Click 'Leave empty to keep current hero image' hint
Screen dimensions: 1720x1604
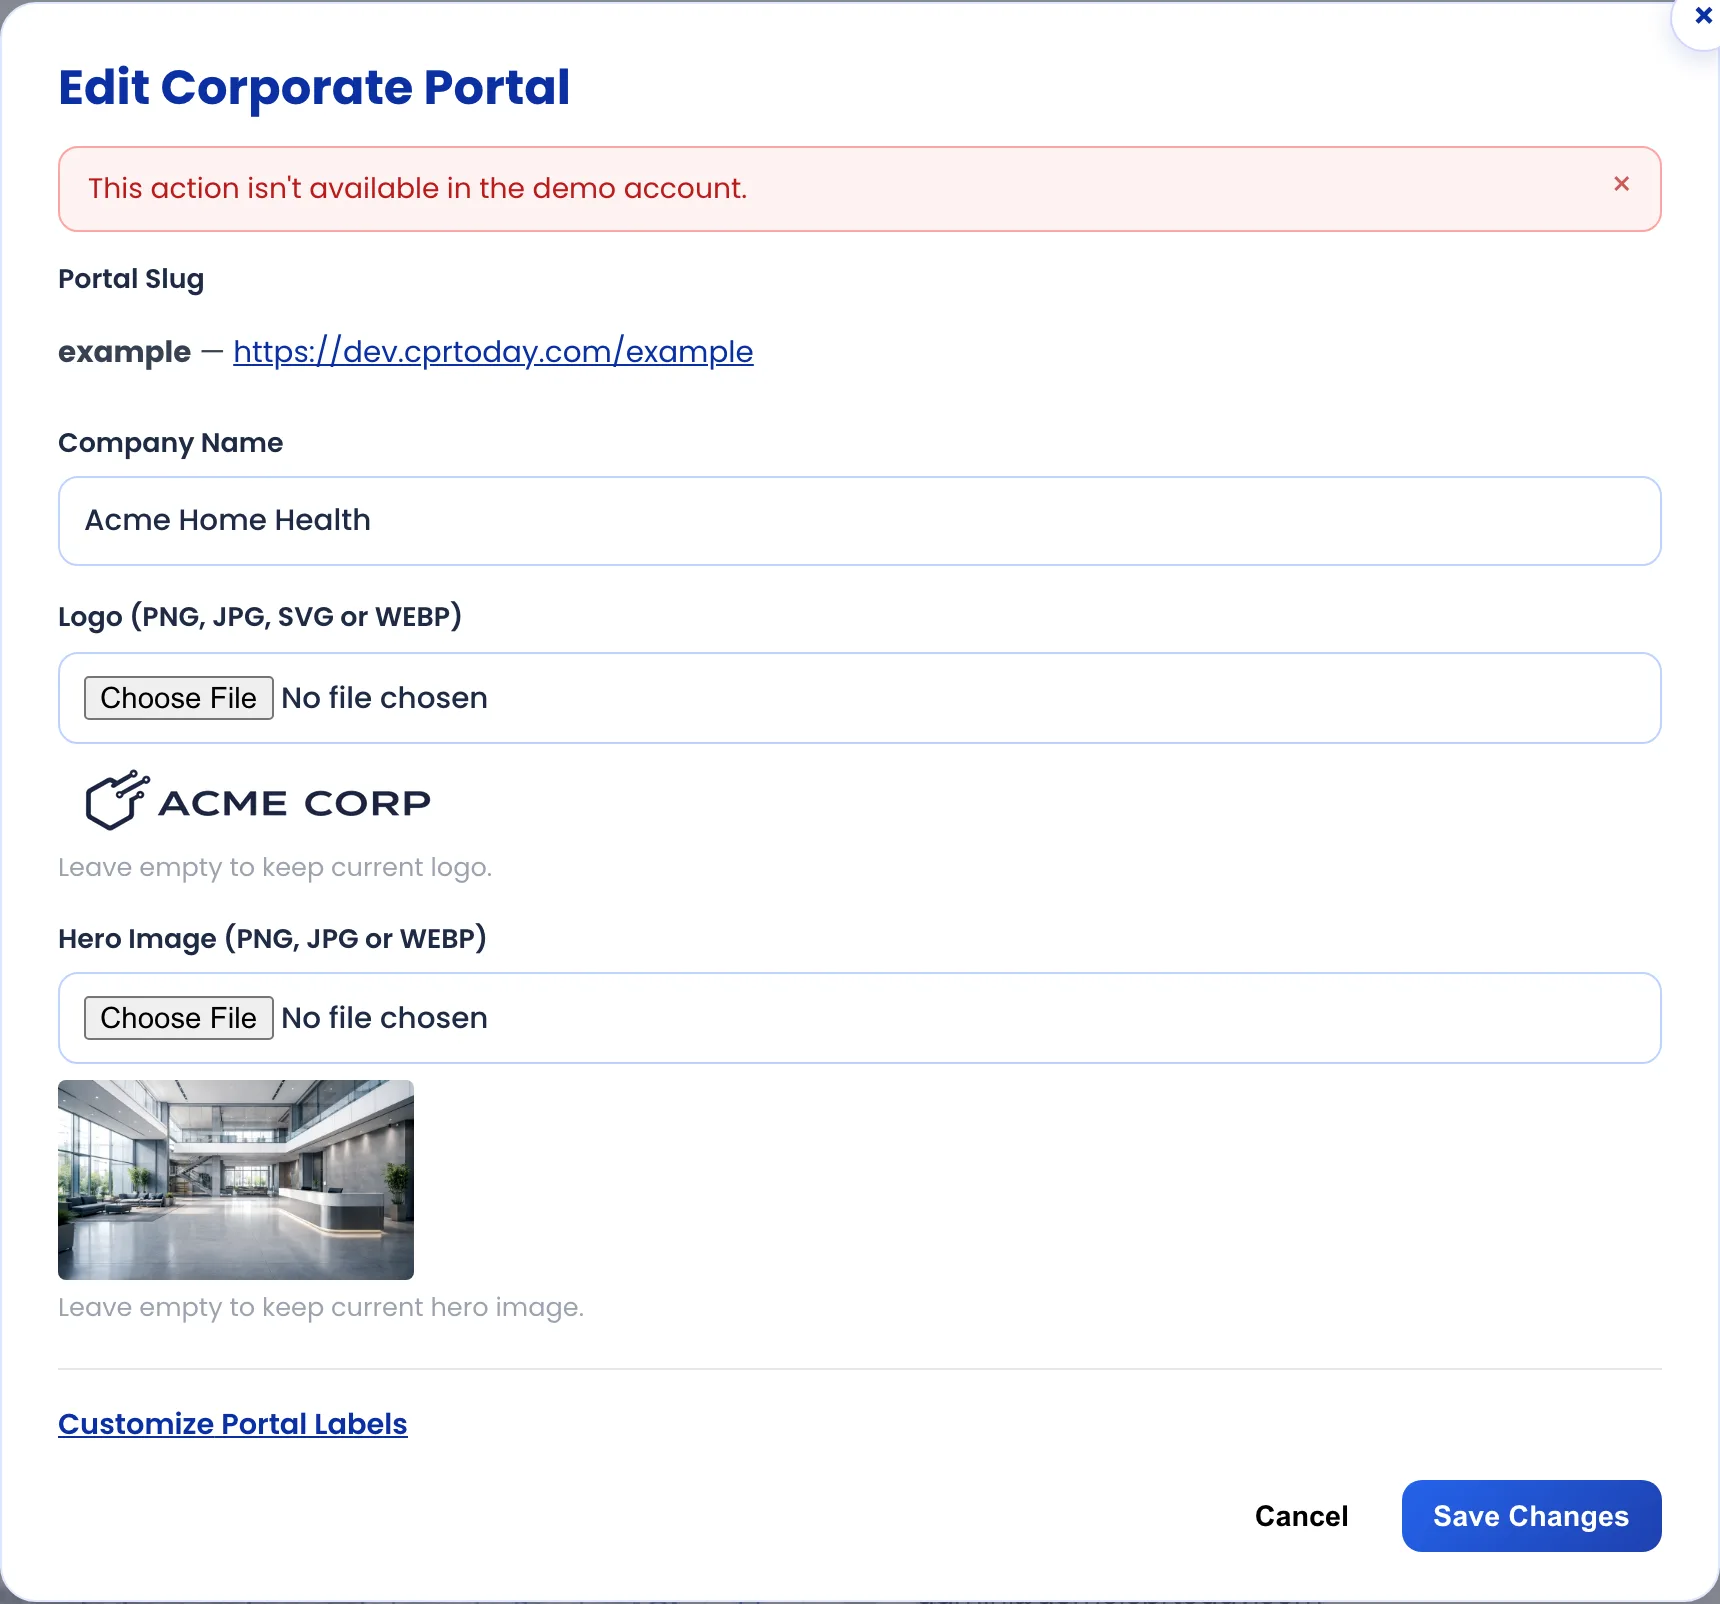[321, 1307]
